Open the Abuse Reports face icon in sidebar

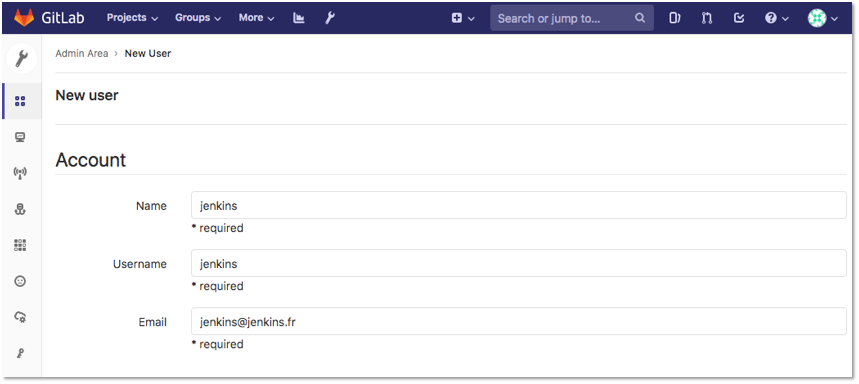pyautogui.click(x=20, y=281)
